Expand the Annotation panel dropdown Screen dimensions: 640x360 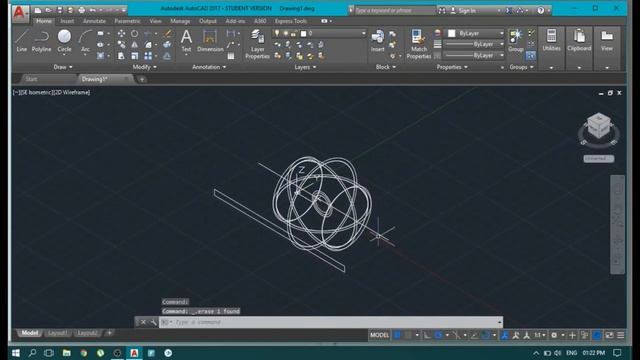pyautogui.click(x=209, y=67)
